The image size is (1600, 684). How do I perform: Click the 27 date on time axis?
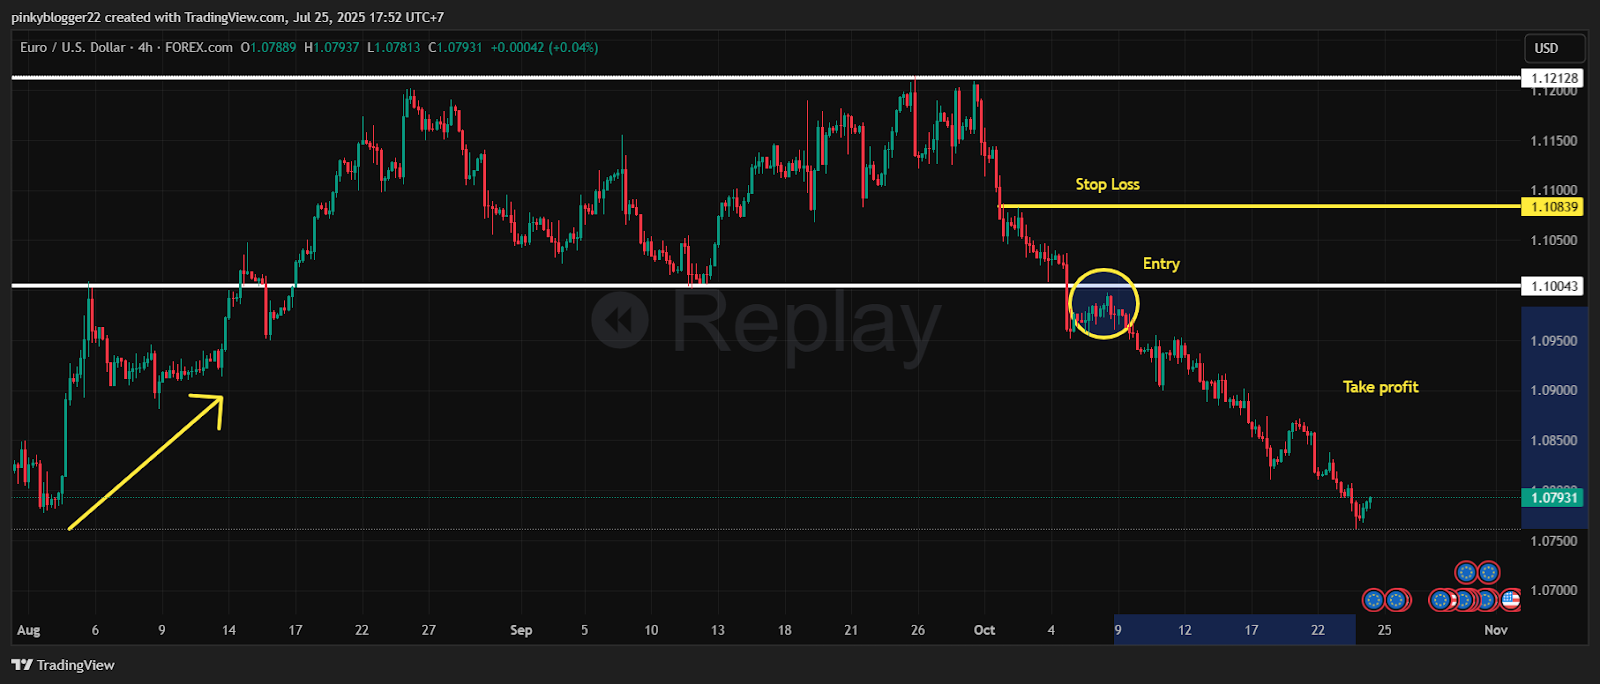tap(428, 630)
